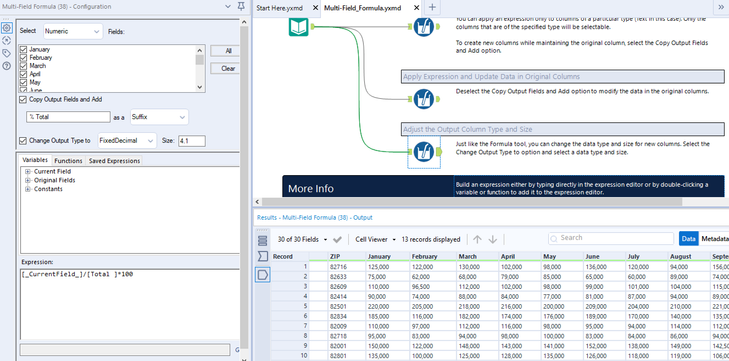
Task: Uncheck the February field checkbox
Action: pyautogui.click(x=24, y=58)
